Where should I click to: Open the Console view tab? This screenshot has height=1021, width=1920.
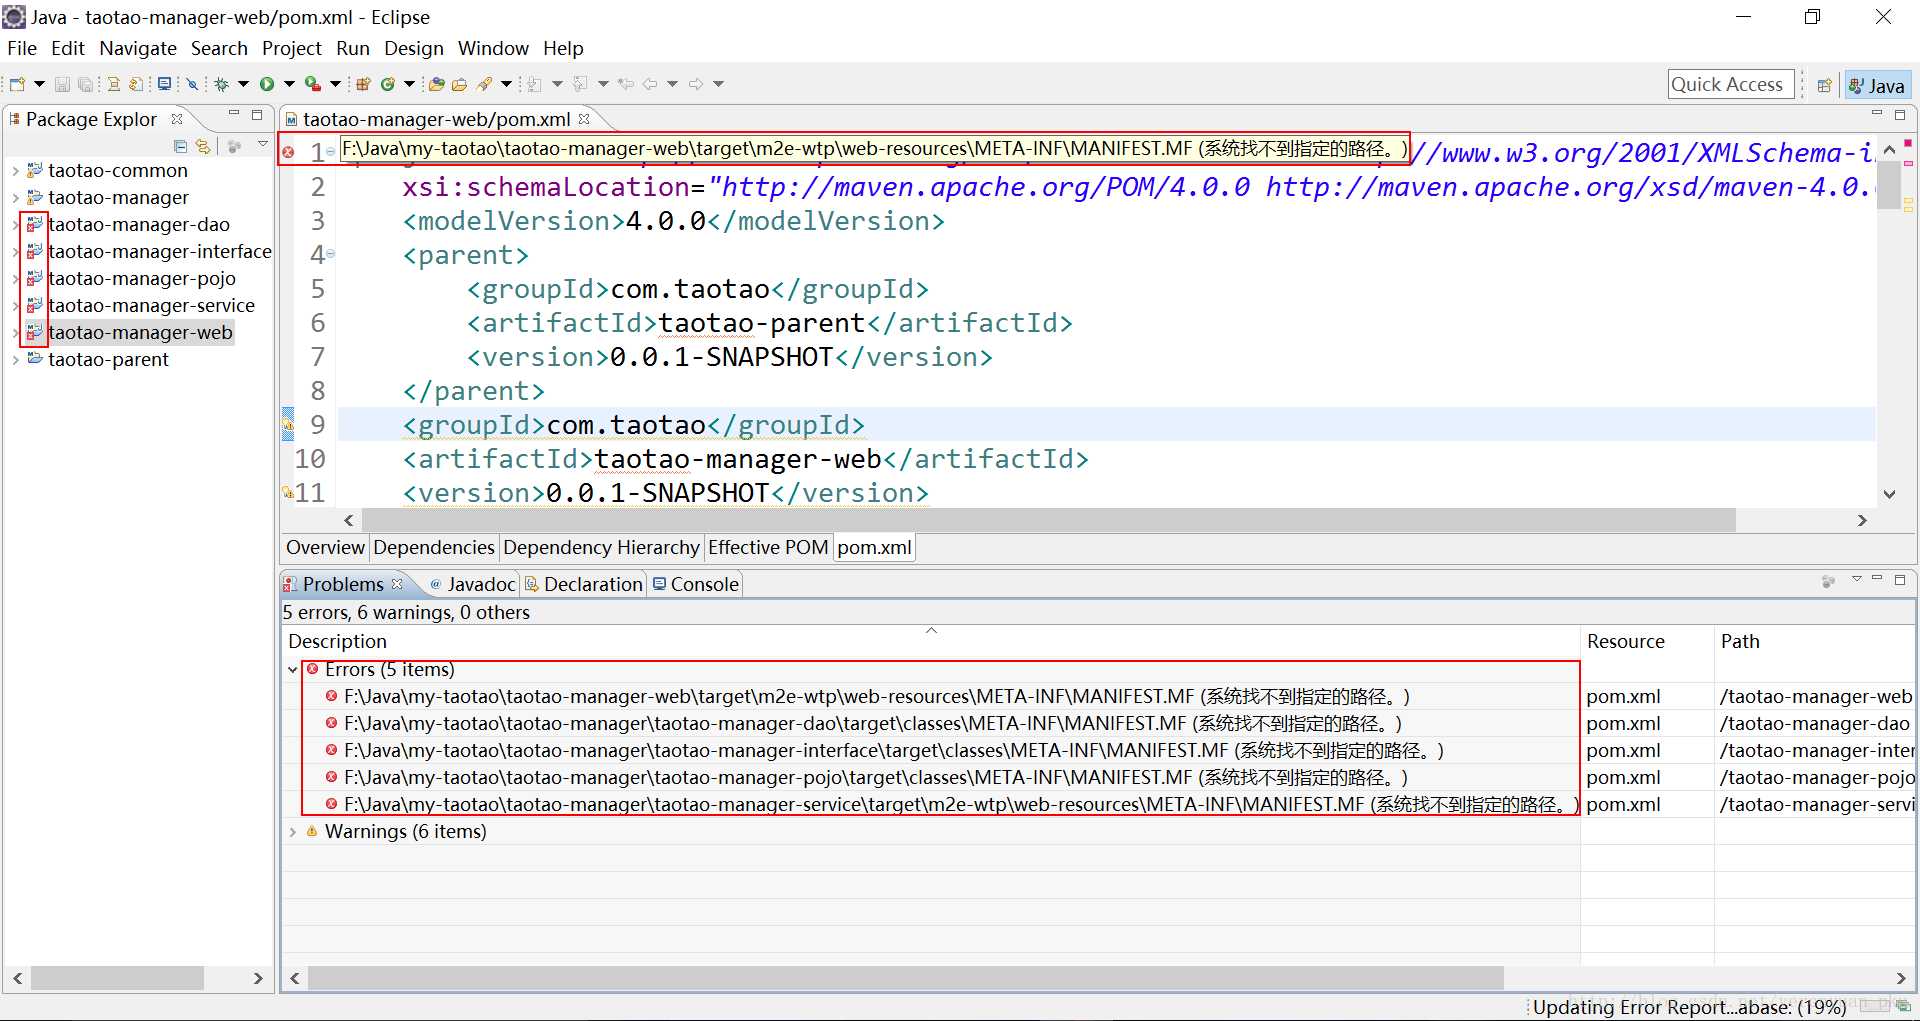pyautogui.click(x=696, y=584)
